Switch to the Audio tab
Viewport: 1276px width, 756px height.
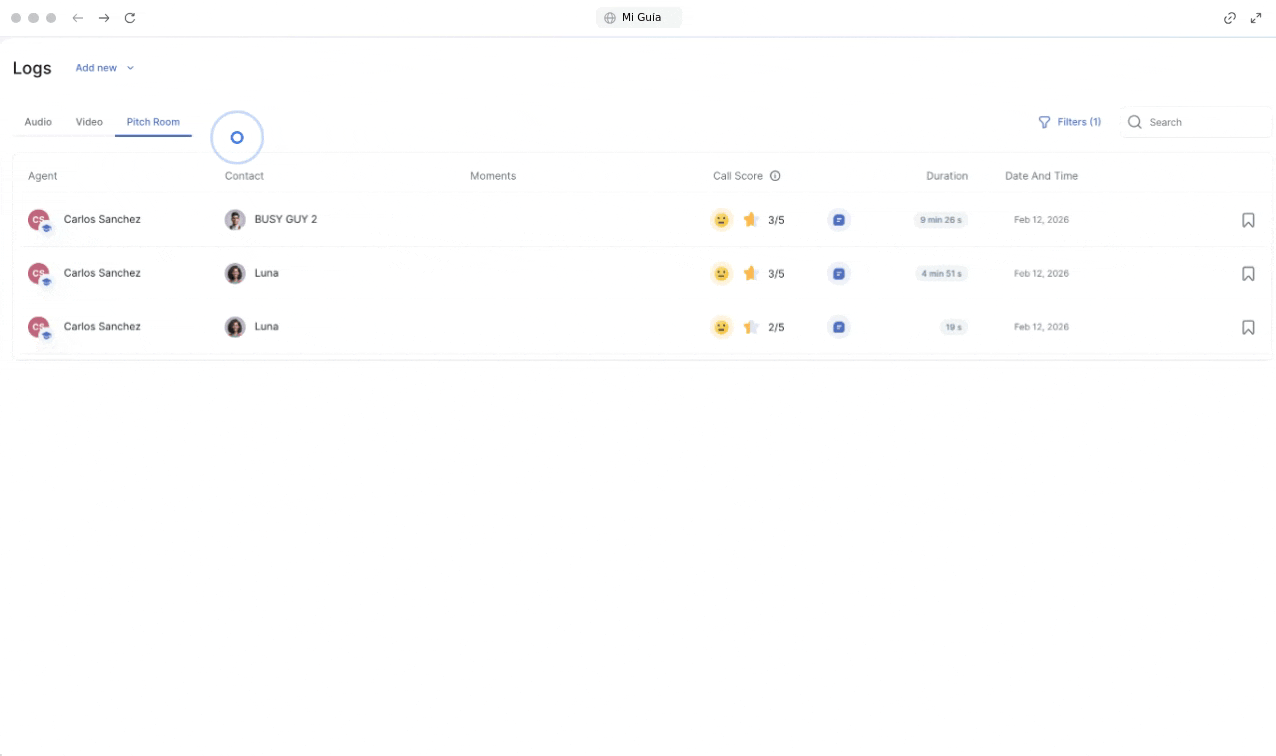tap(38, 122)
